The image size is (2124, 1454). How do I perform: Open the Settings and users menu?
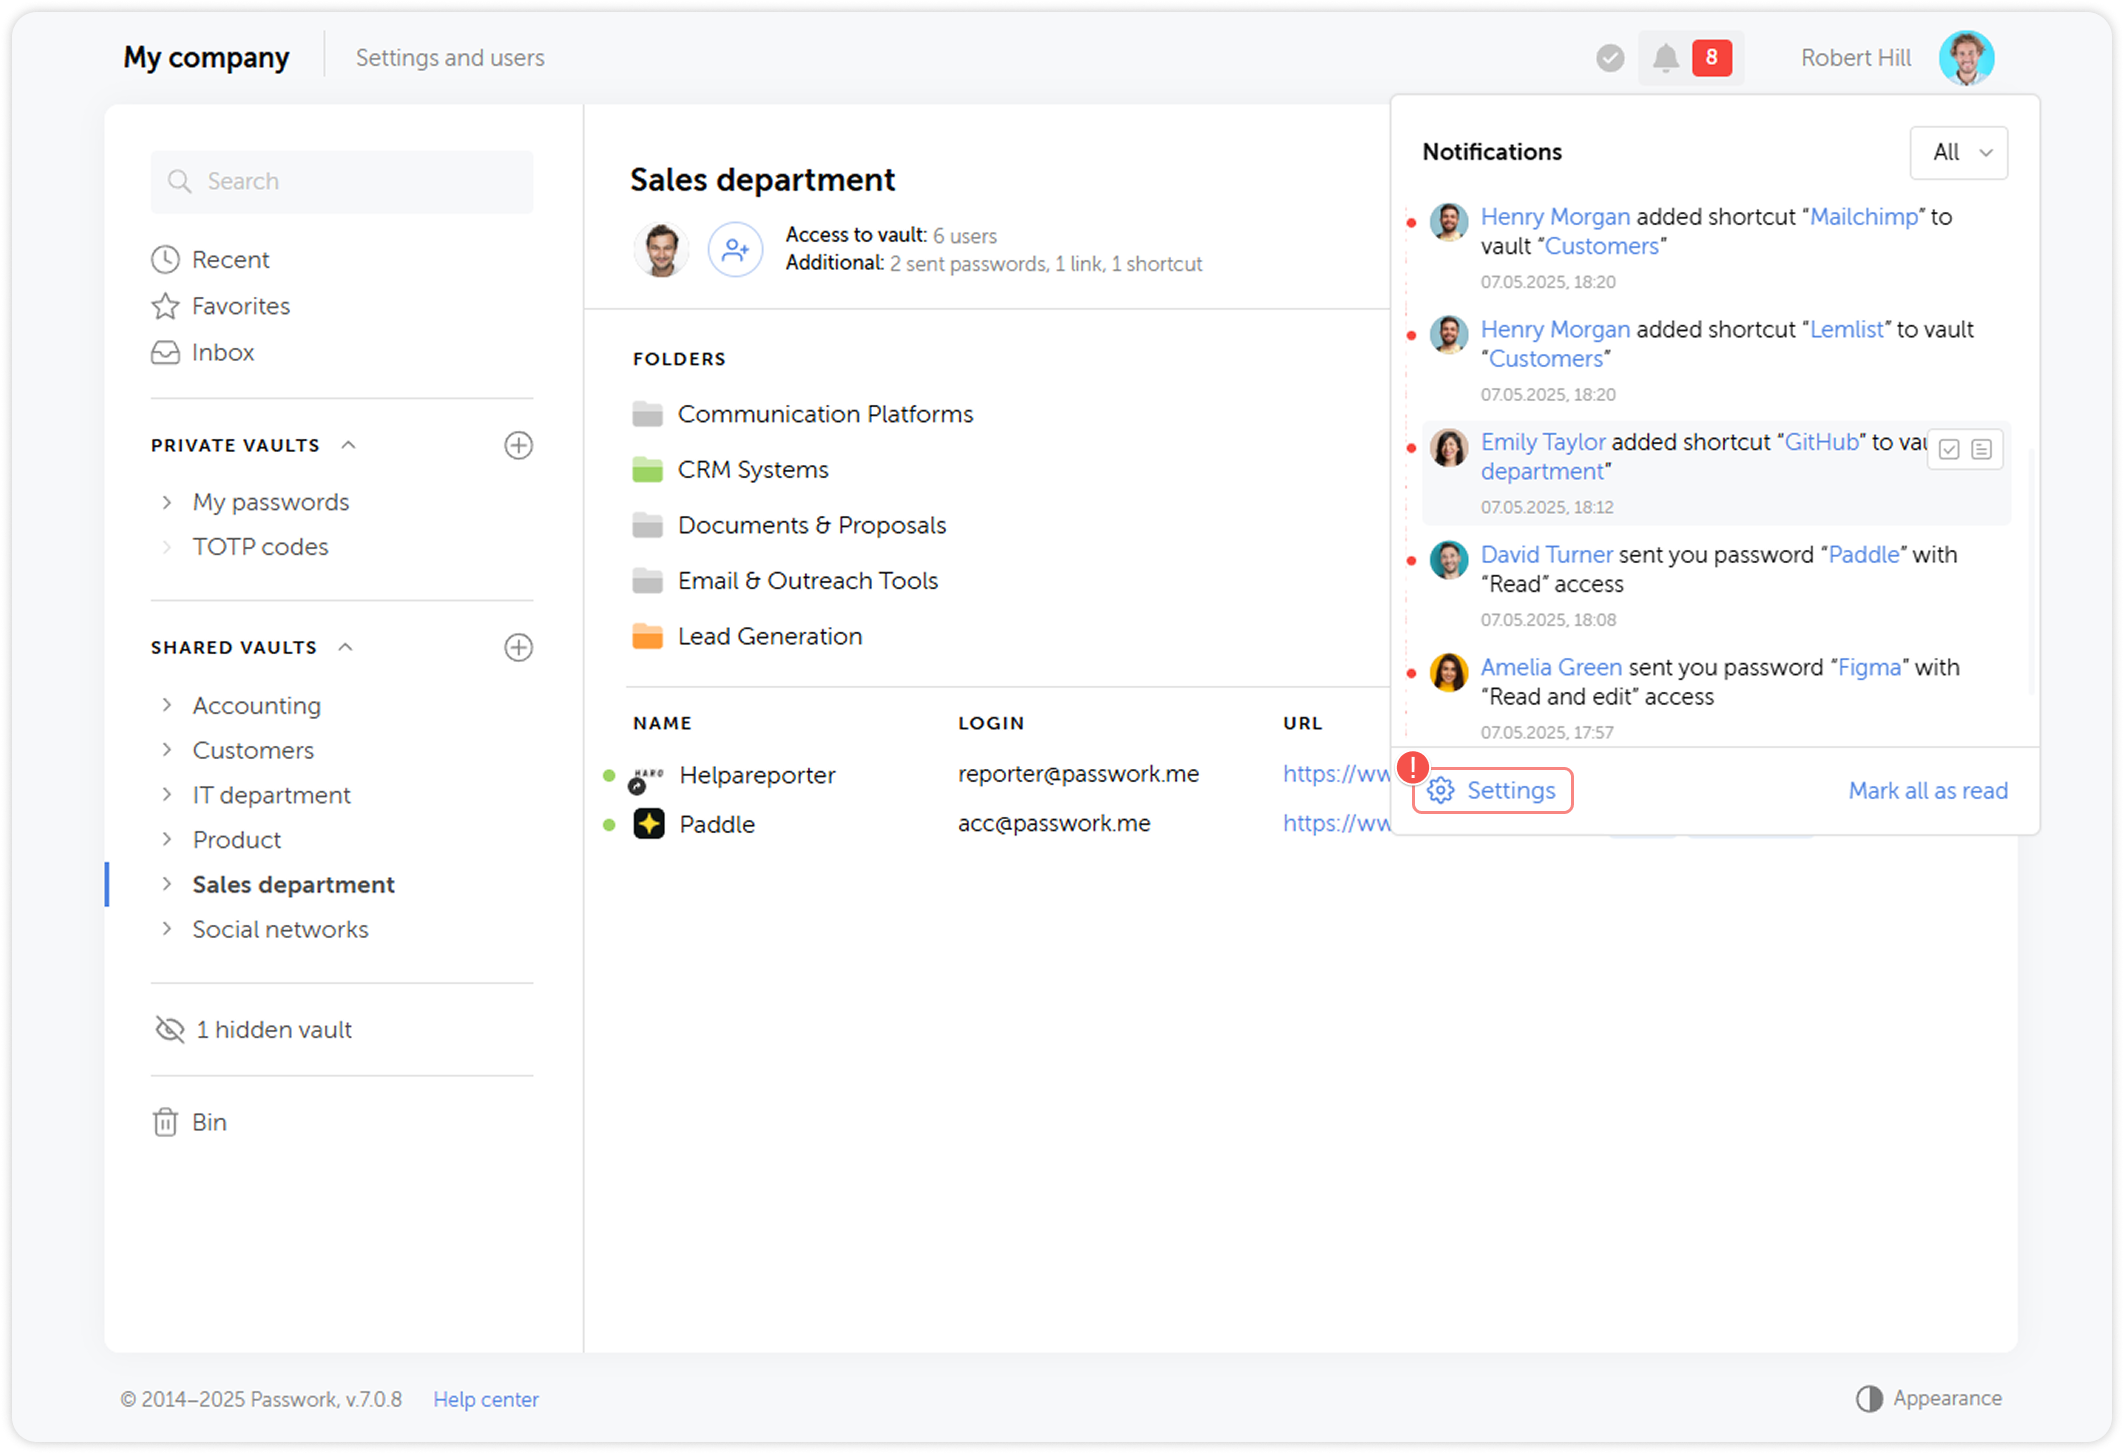click(x=450, y=57)
